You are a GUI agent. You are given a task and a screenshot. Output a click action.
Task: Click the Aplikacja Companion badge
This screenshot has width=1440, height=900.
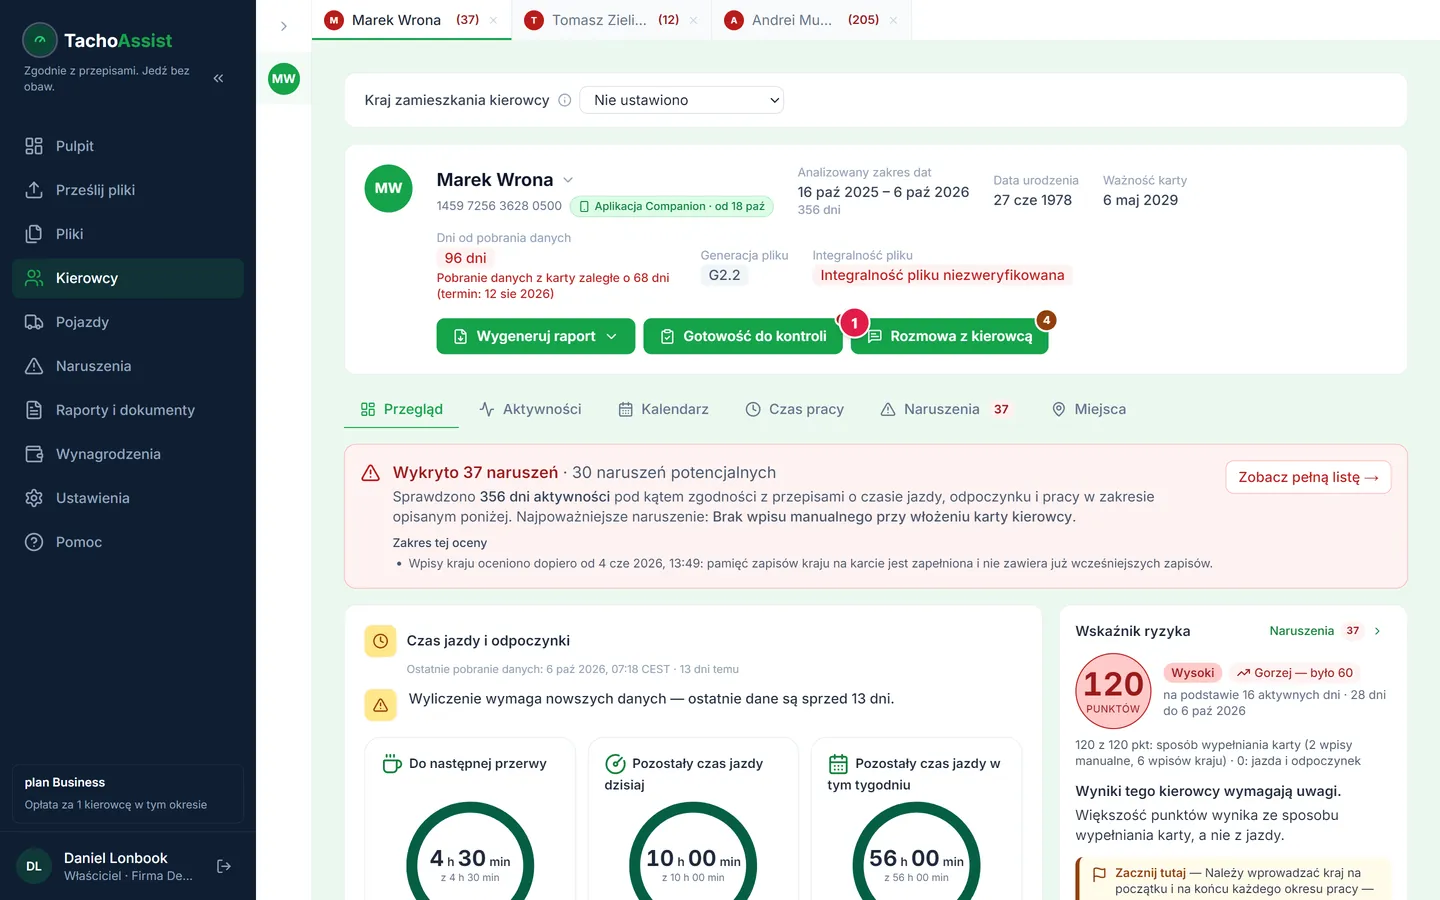point(672,206)
